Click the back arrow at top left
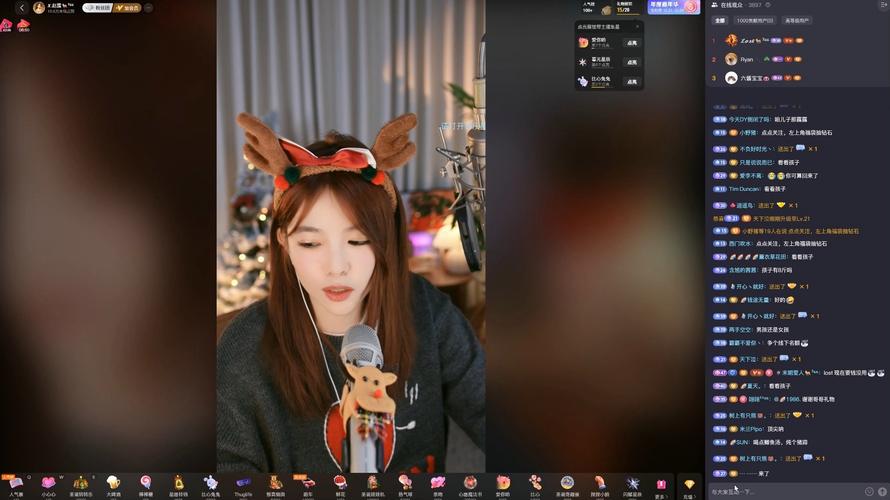 [x=21, y=8]
